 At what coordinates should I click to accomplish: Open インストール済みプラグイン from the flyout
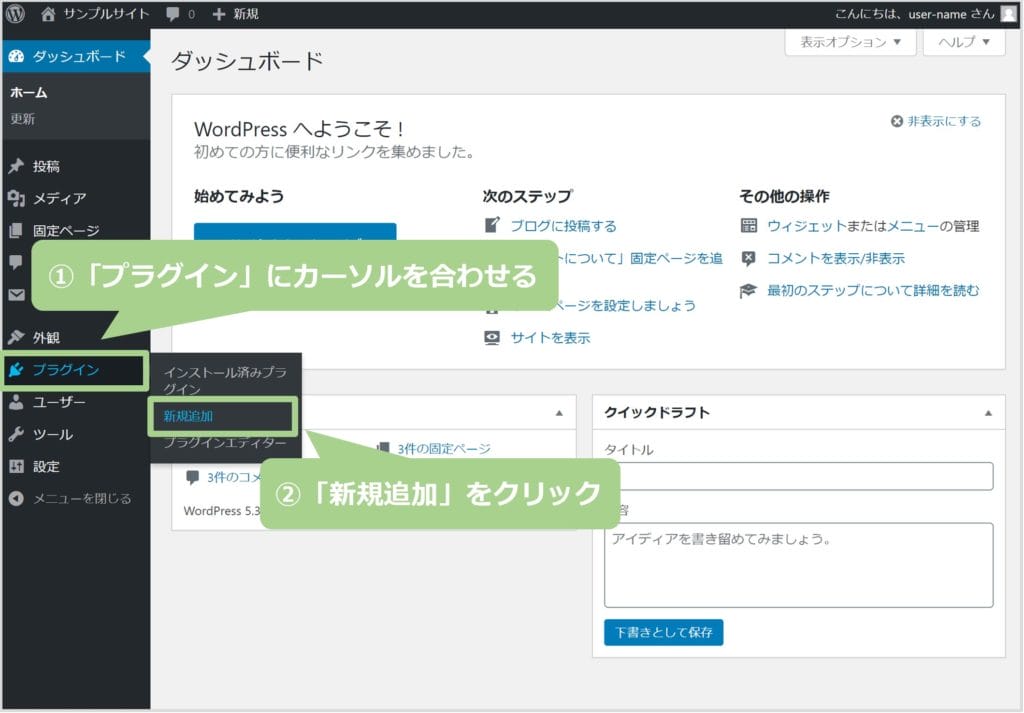coord(225,380)
